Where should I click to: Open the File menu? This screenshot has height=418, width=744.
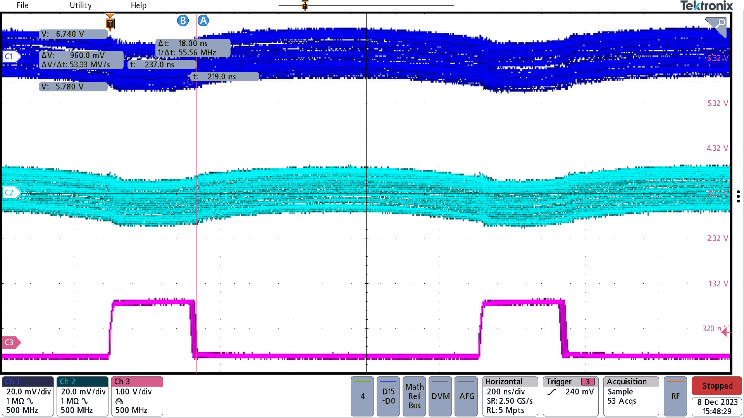click(x=22, y=6)
